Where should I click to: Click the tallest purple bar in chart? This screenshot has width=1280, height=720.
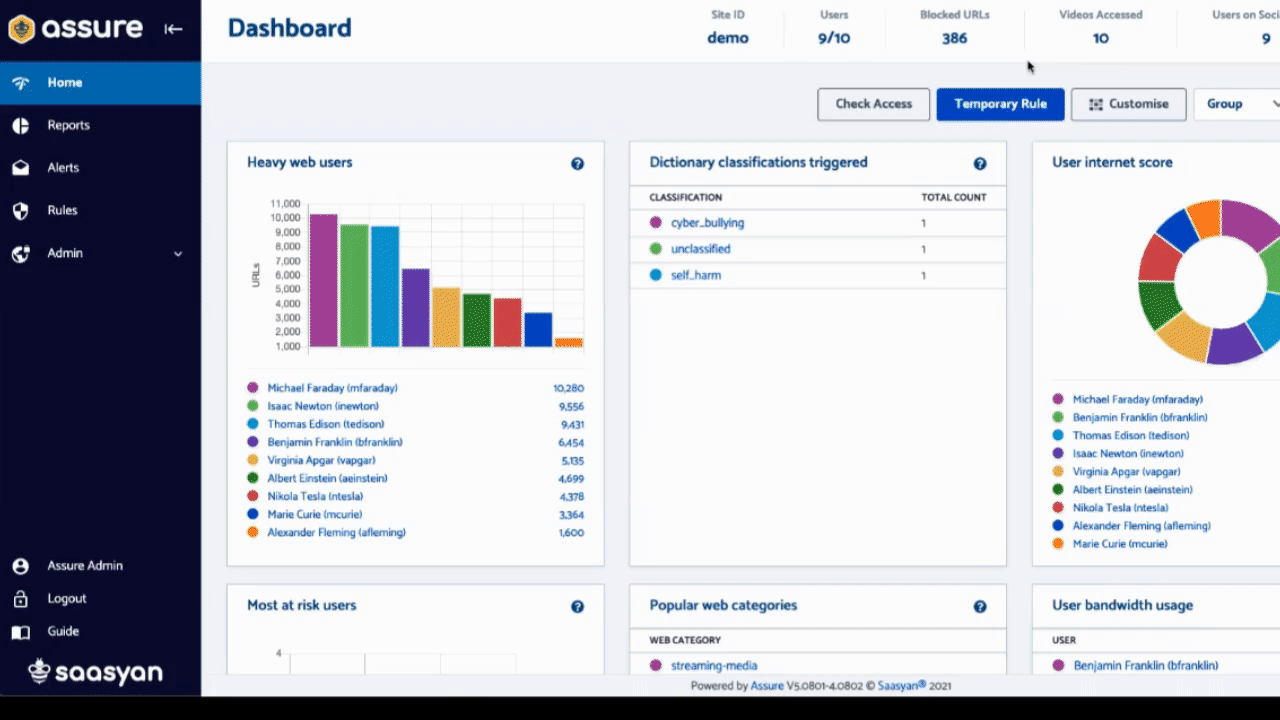click(323, 280)
